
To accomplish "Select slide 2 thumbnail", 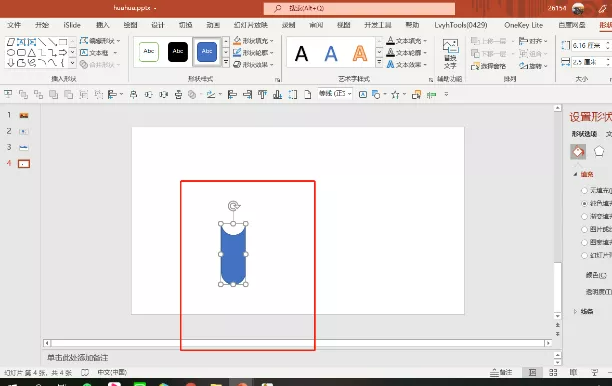I will coord(24,132).
